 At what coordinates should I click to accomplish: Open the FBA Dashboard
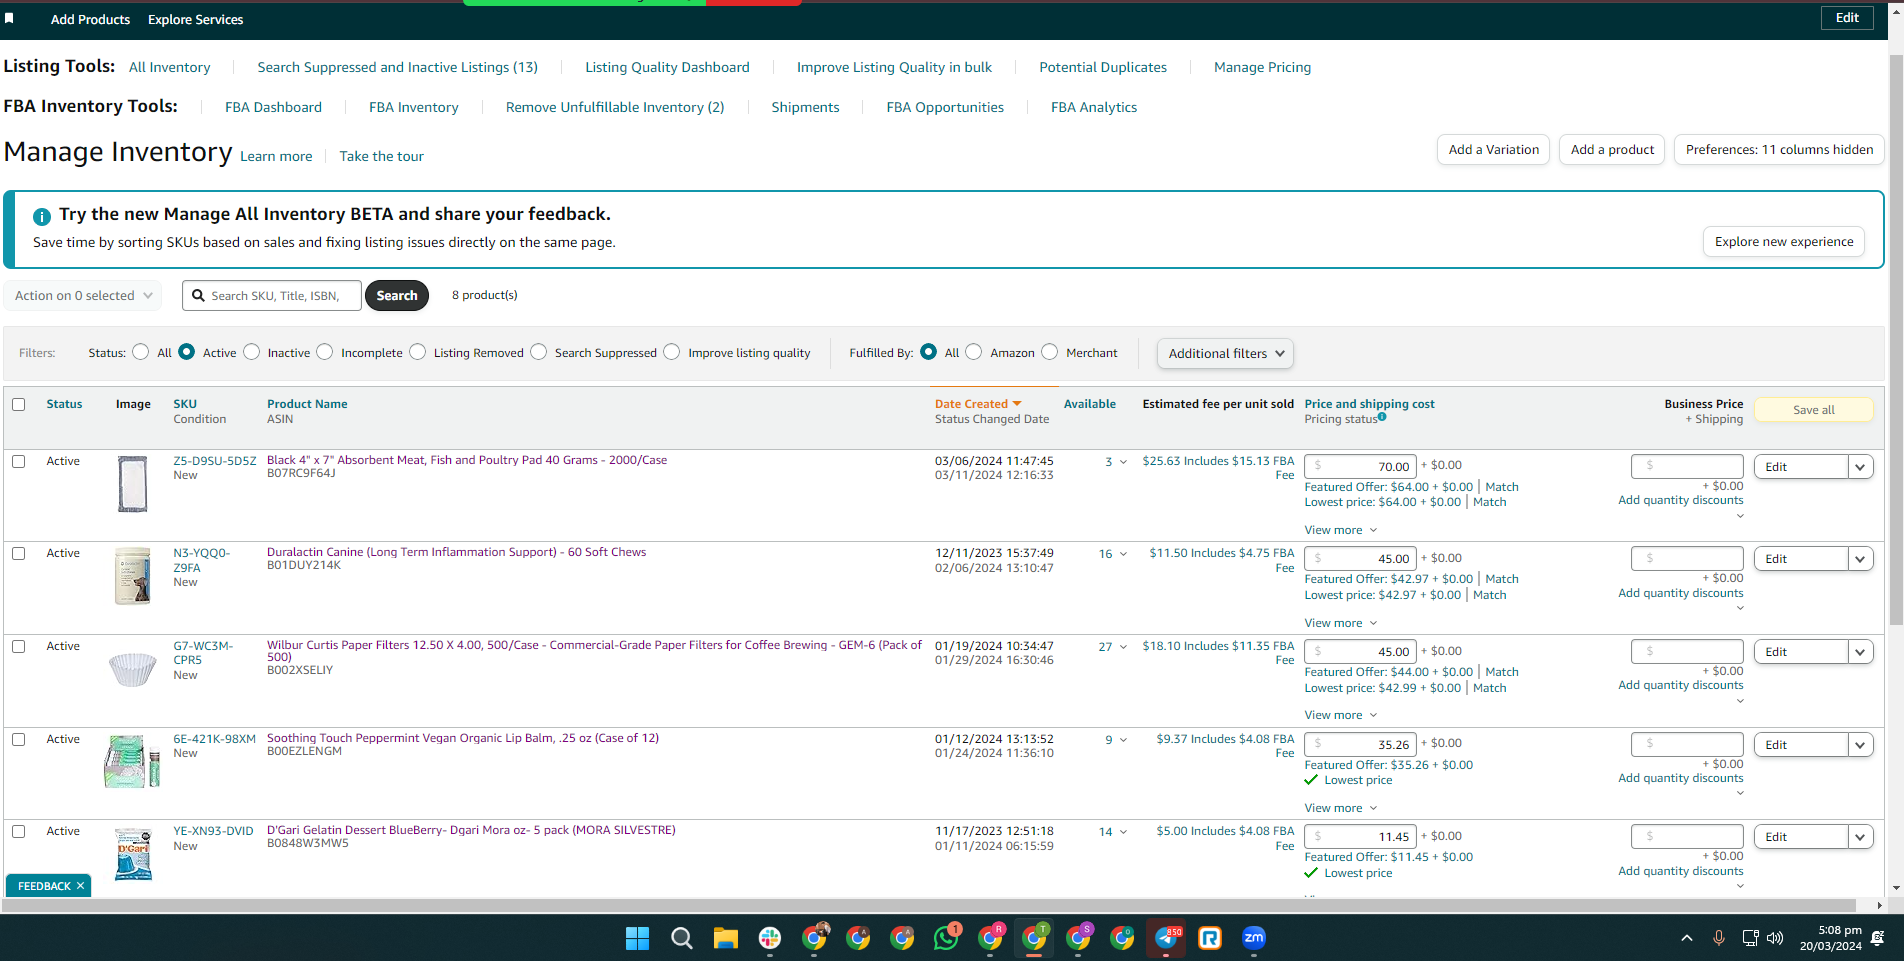273,108
